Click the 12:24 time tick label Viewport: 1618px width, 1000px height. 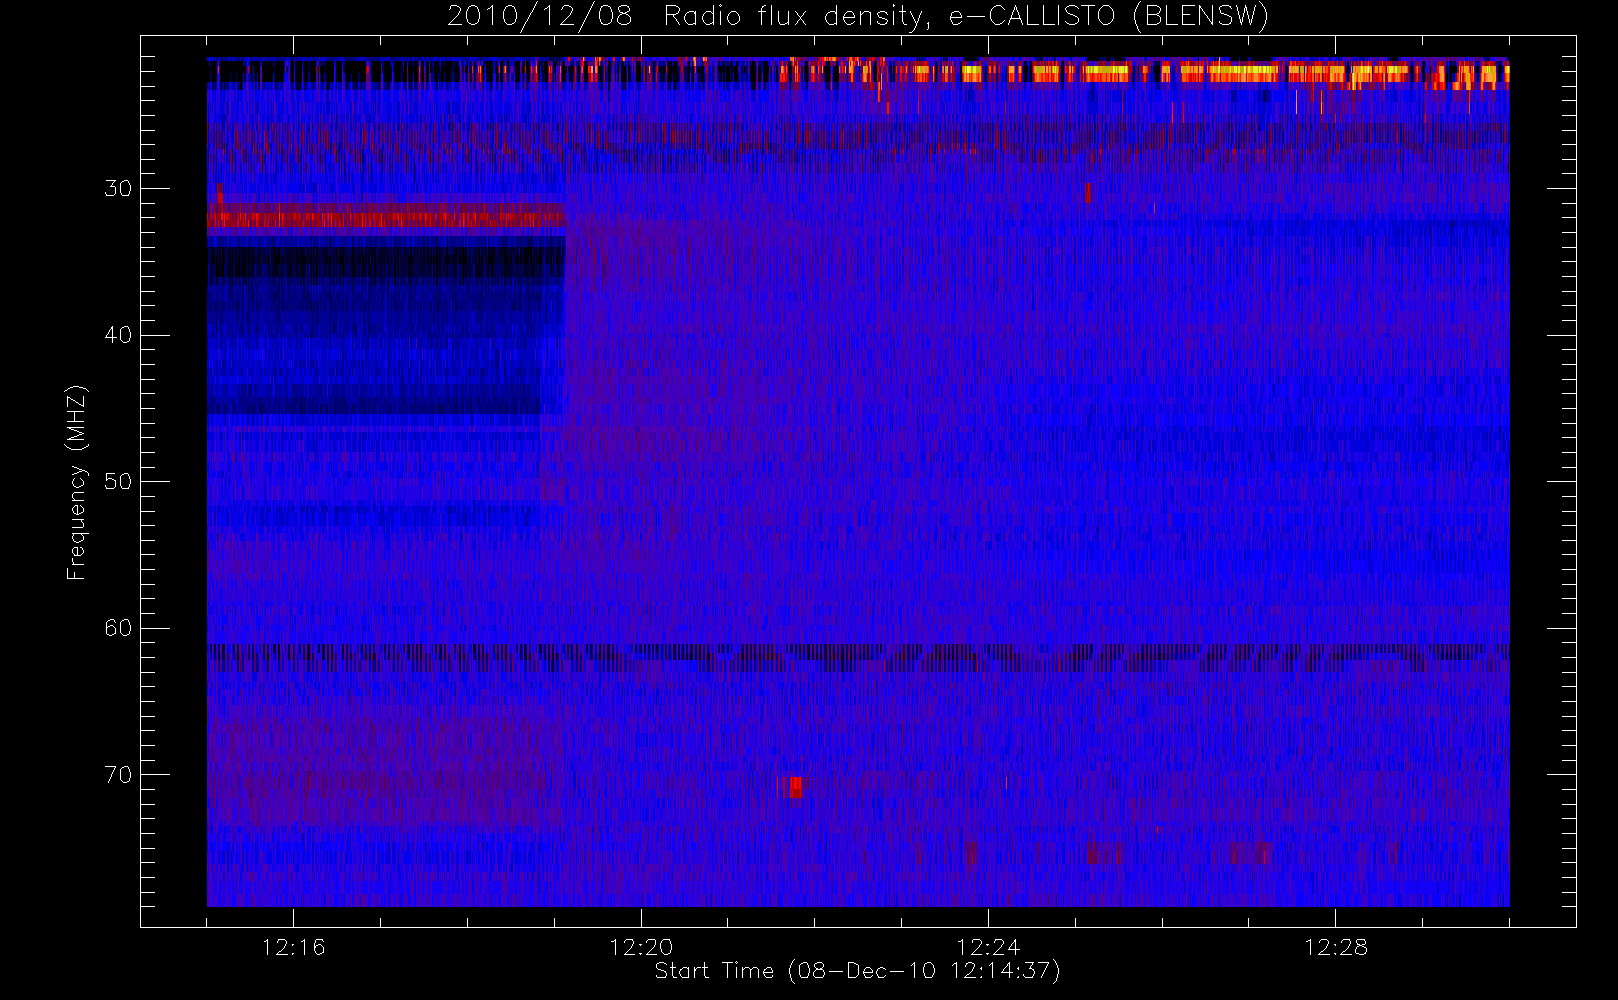pyautogui.click(x=988, y=947)
